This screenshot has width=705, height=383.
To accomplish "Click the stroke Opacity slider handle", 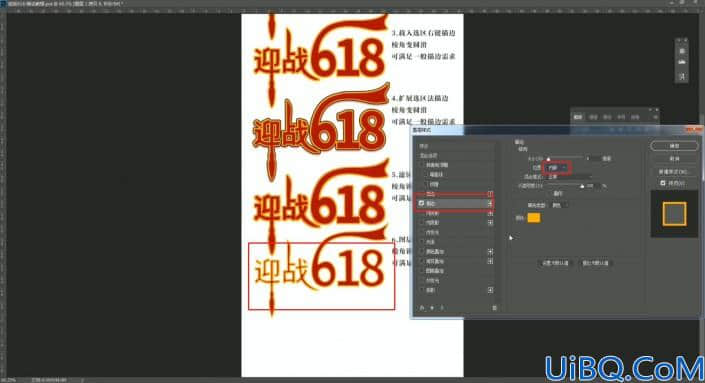I will coord(582,186).
